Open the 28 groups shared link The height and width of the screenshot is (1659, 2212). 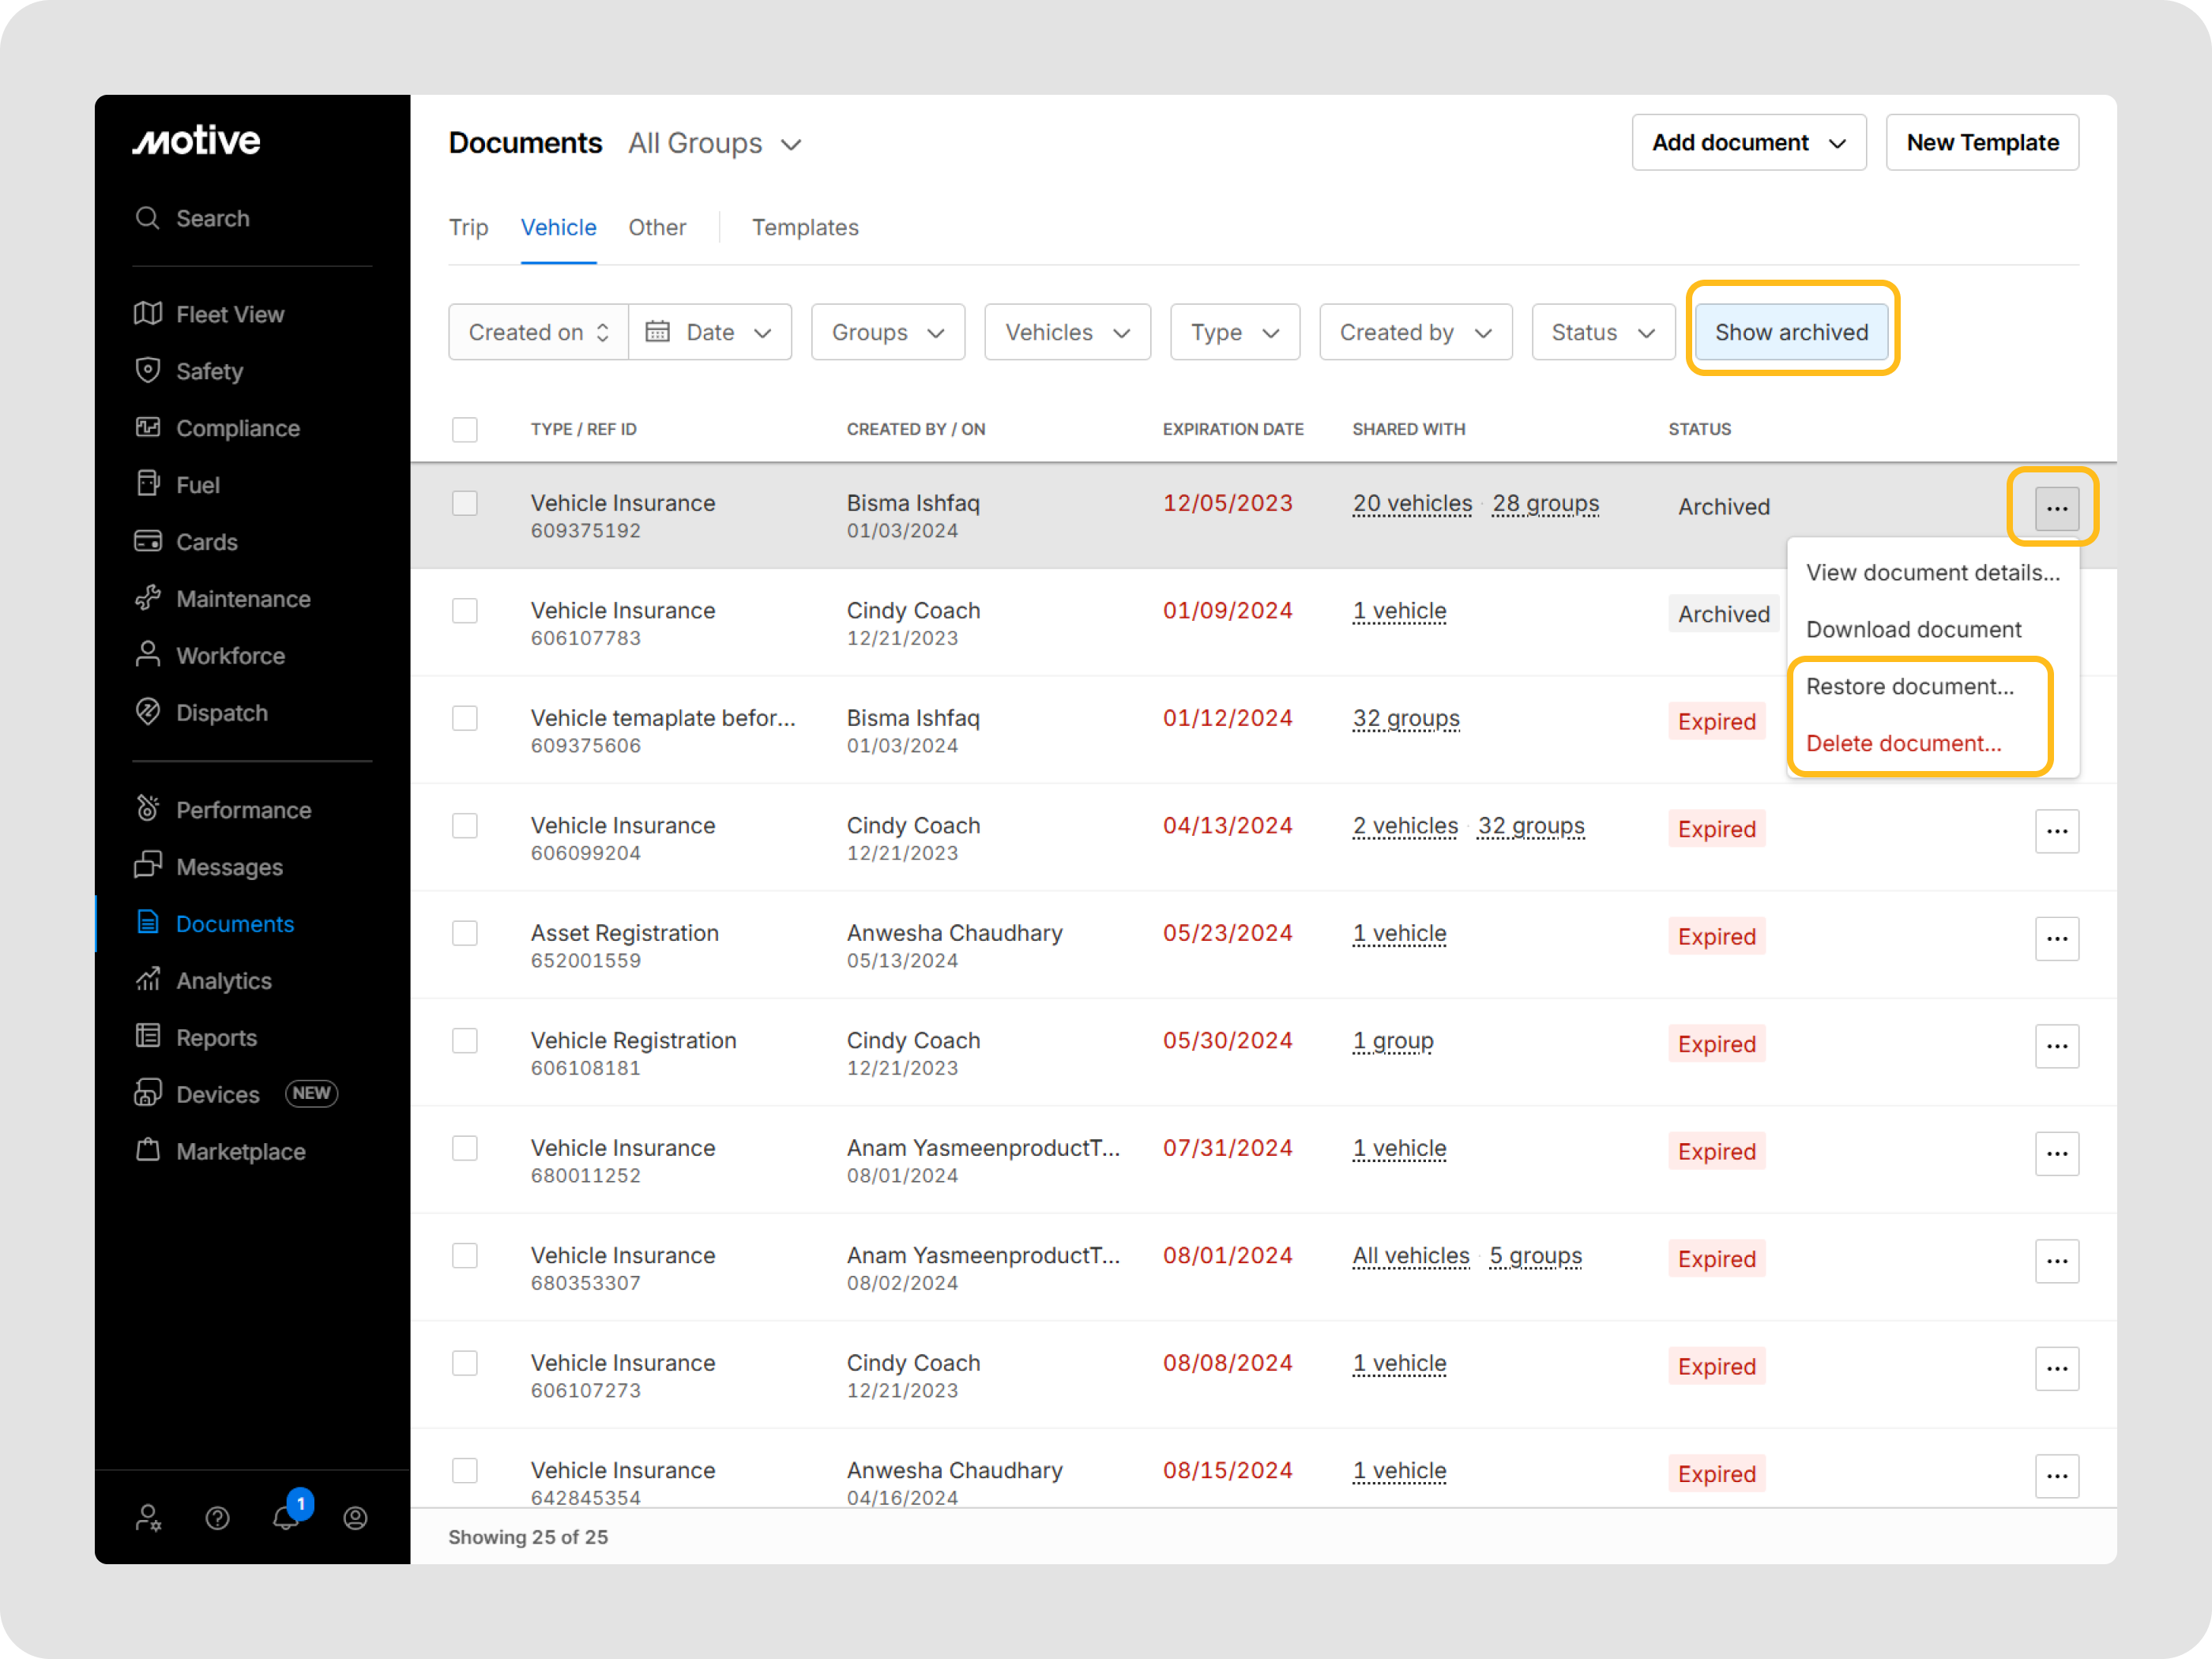1545,503
